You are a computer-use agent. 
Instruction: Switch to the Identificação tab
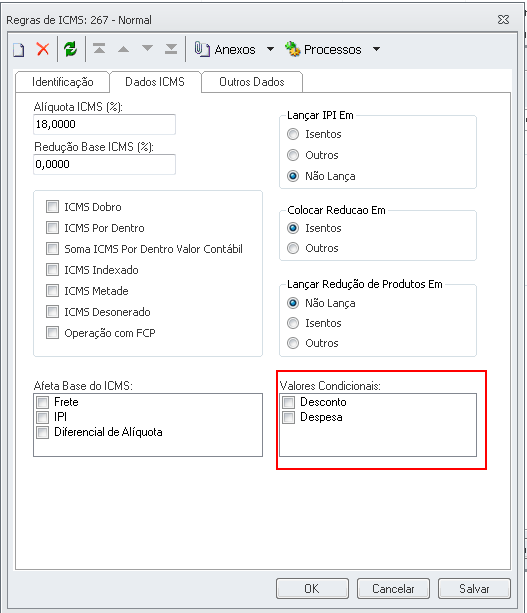[x=63, y=82]
